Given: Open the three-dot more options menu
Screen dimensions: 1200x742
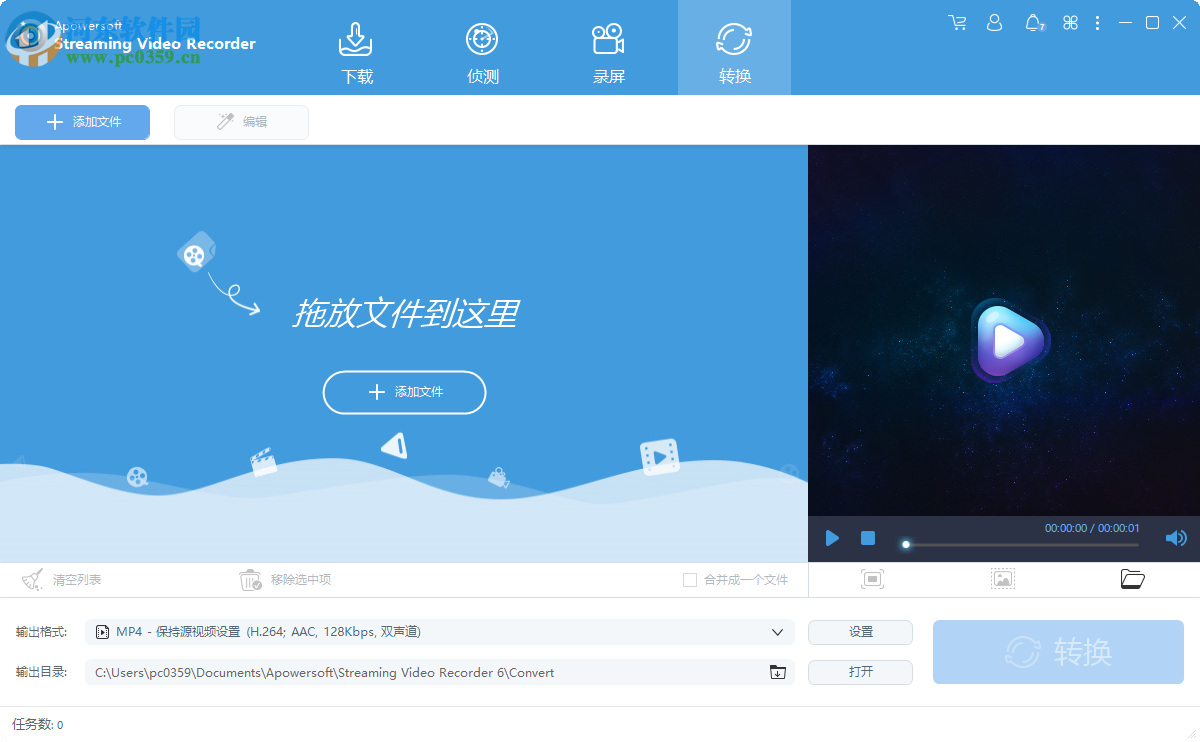Looking at the screenshot, I should 1098,22.
